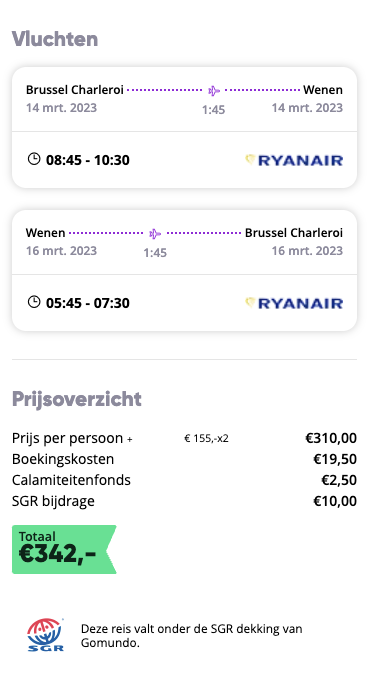The image size is (384, 680).
Task: Click Brussel Charleroi departure on first flight
Action: pos(75,90)
